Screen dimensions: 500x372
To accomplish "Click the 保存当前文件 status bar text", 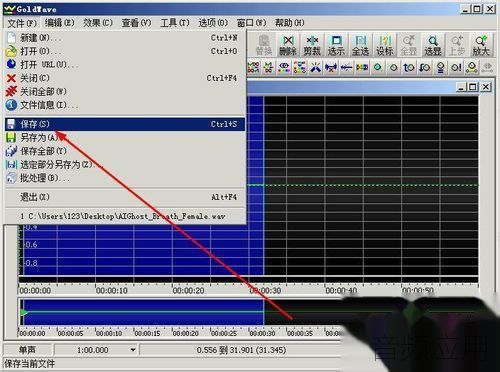I will point(29,364).
